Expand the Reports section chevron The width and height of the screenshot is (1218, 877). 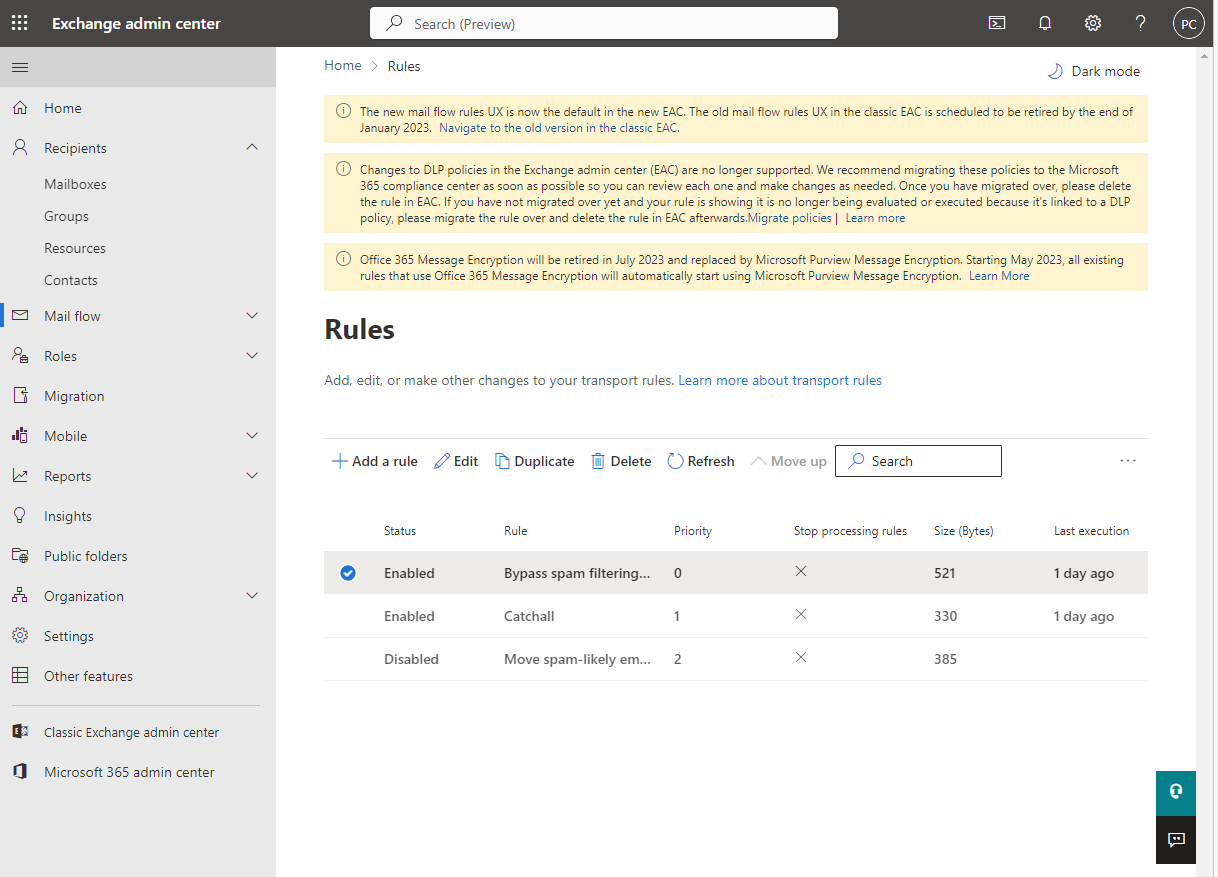tap(252, 476)
